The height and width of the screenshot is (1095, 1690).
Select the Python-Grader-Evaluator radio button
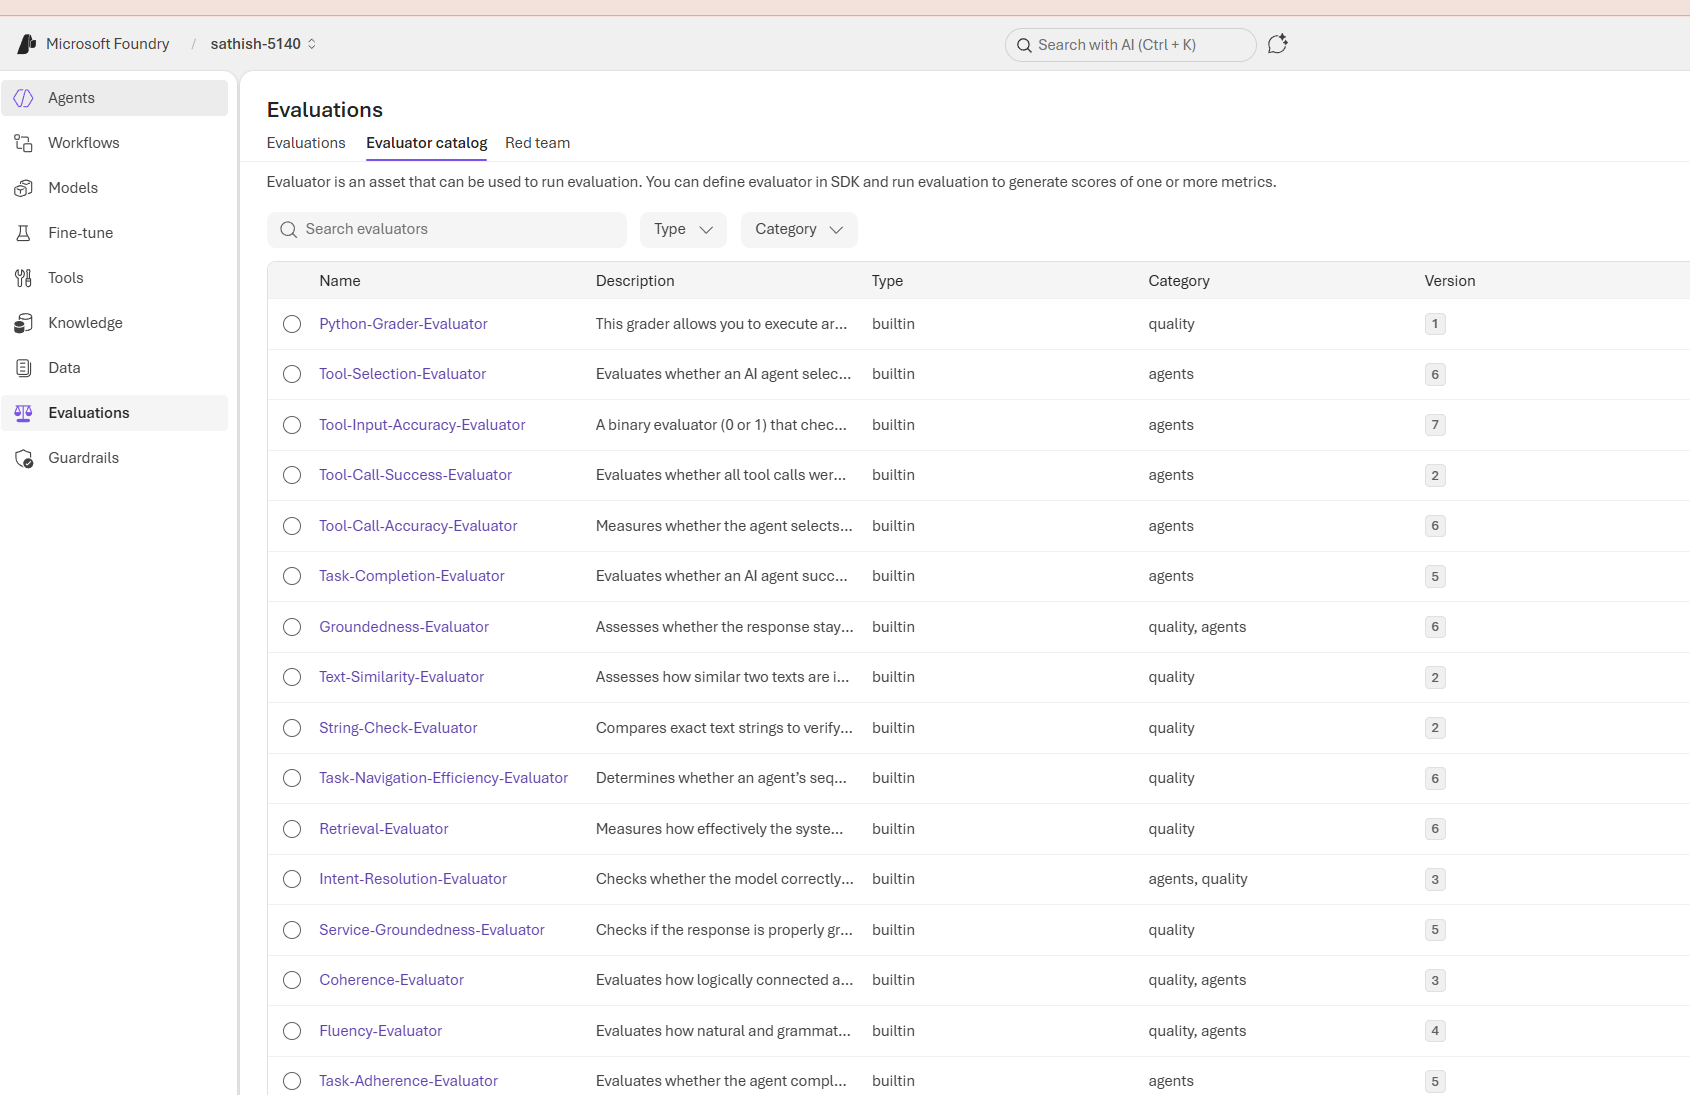[x=292, y=324]
